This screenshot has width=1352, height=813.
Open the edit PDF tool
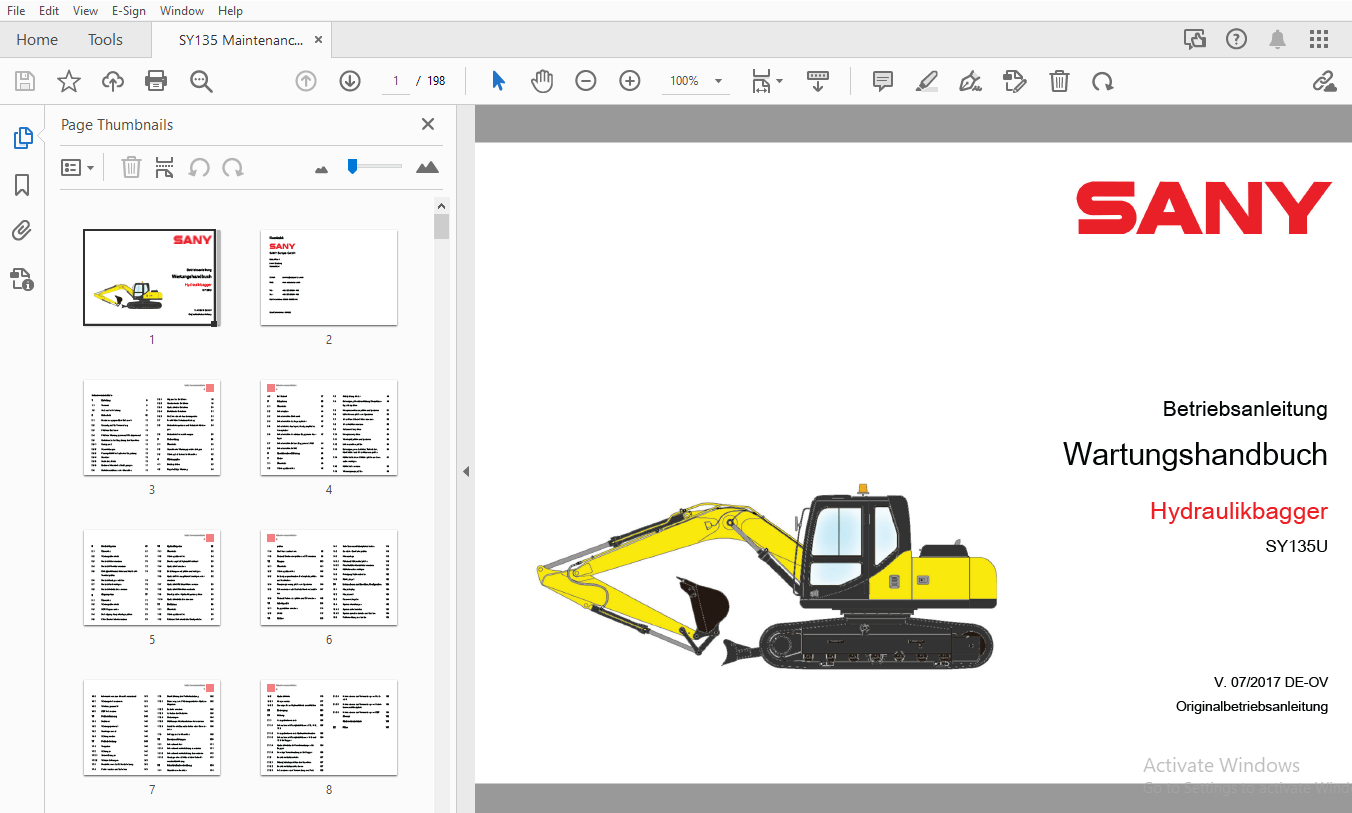[1015, 81]
